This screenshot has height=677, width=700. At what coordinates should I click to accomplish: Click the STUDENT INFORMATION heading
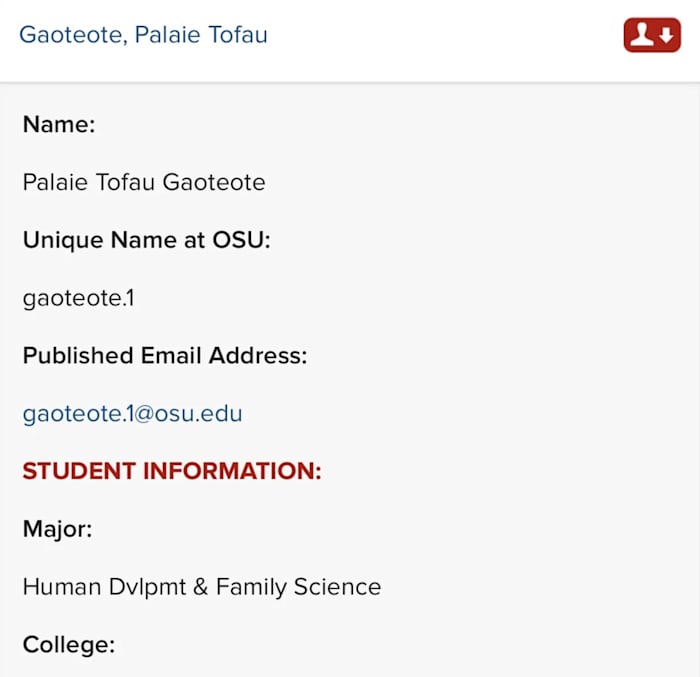click(x=172, y=471)
